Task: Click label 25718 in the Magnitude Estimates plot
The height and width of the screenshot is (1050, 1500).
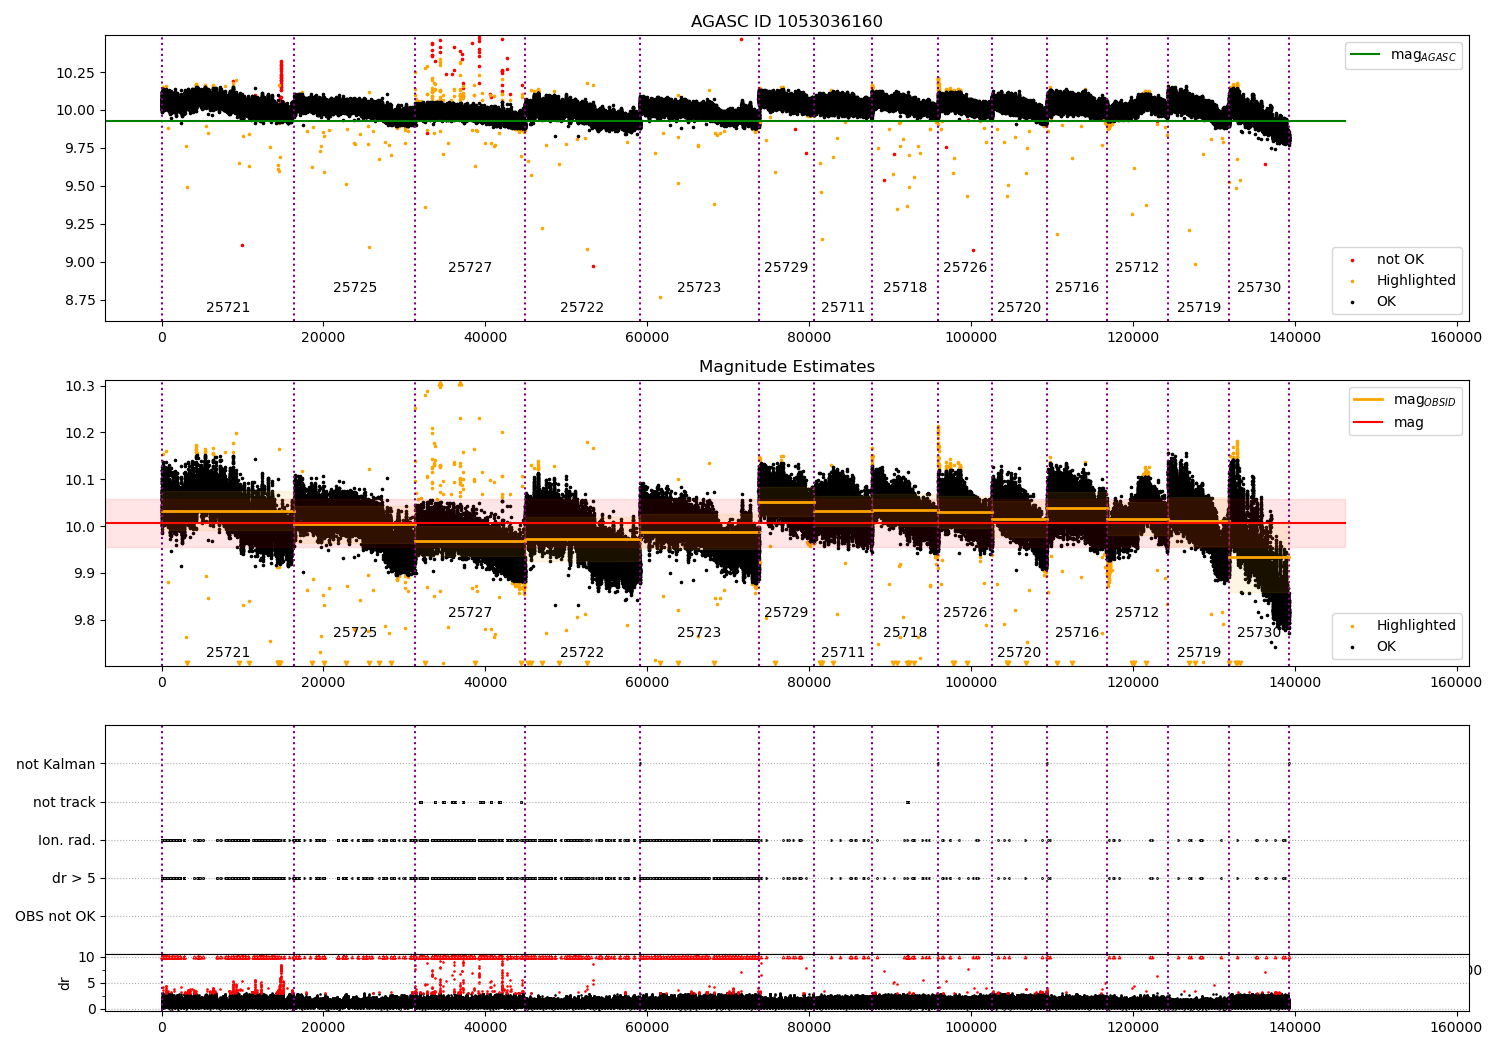Action: (905, 633)
